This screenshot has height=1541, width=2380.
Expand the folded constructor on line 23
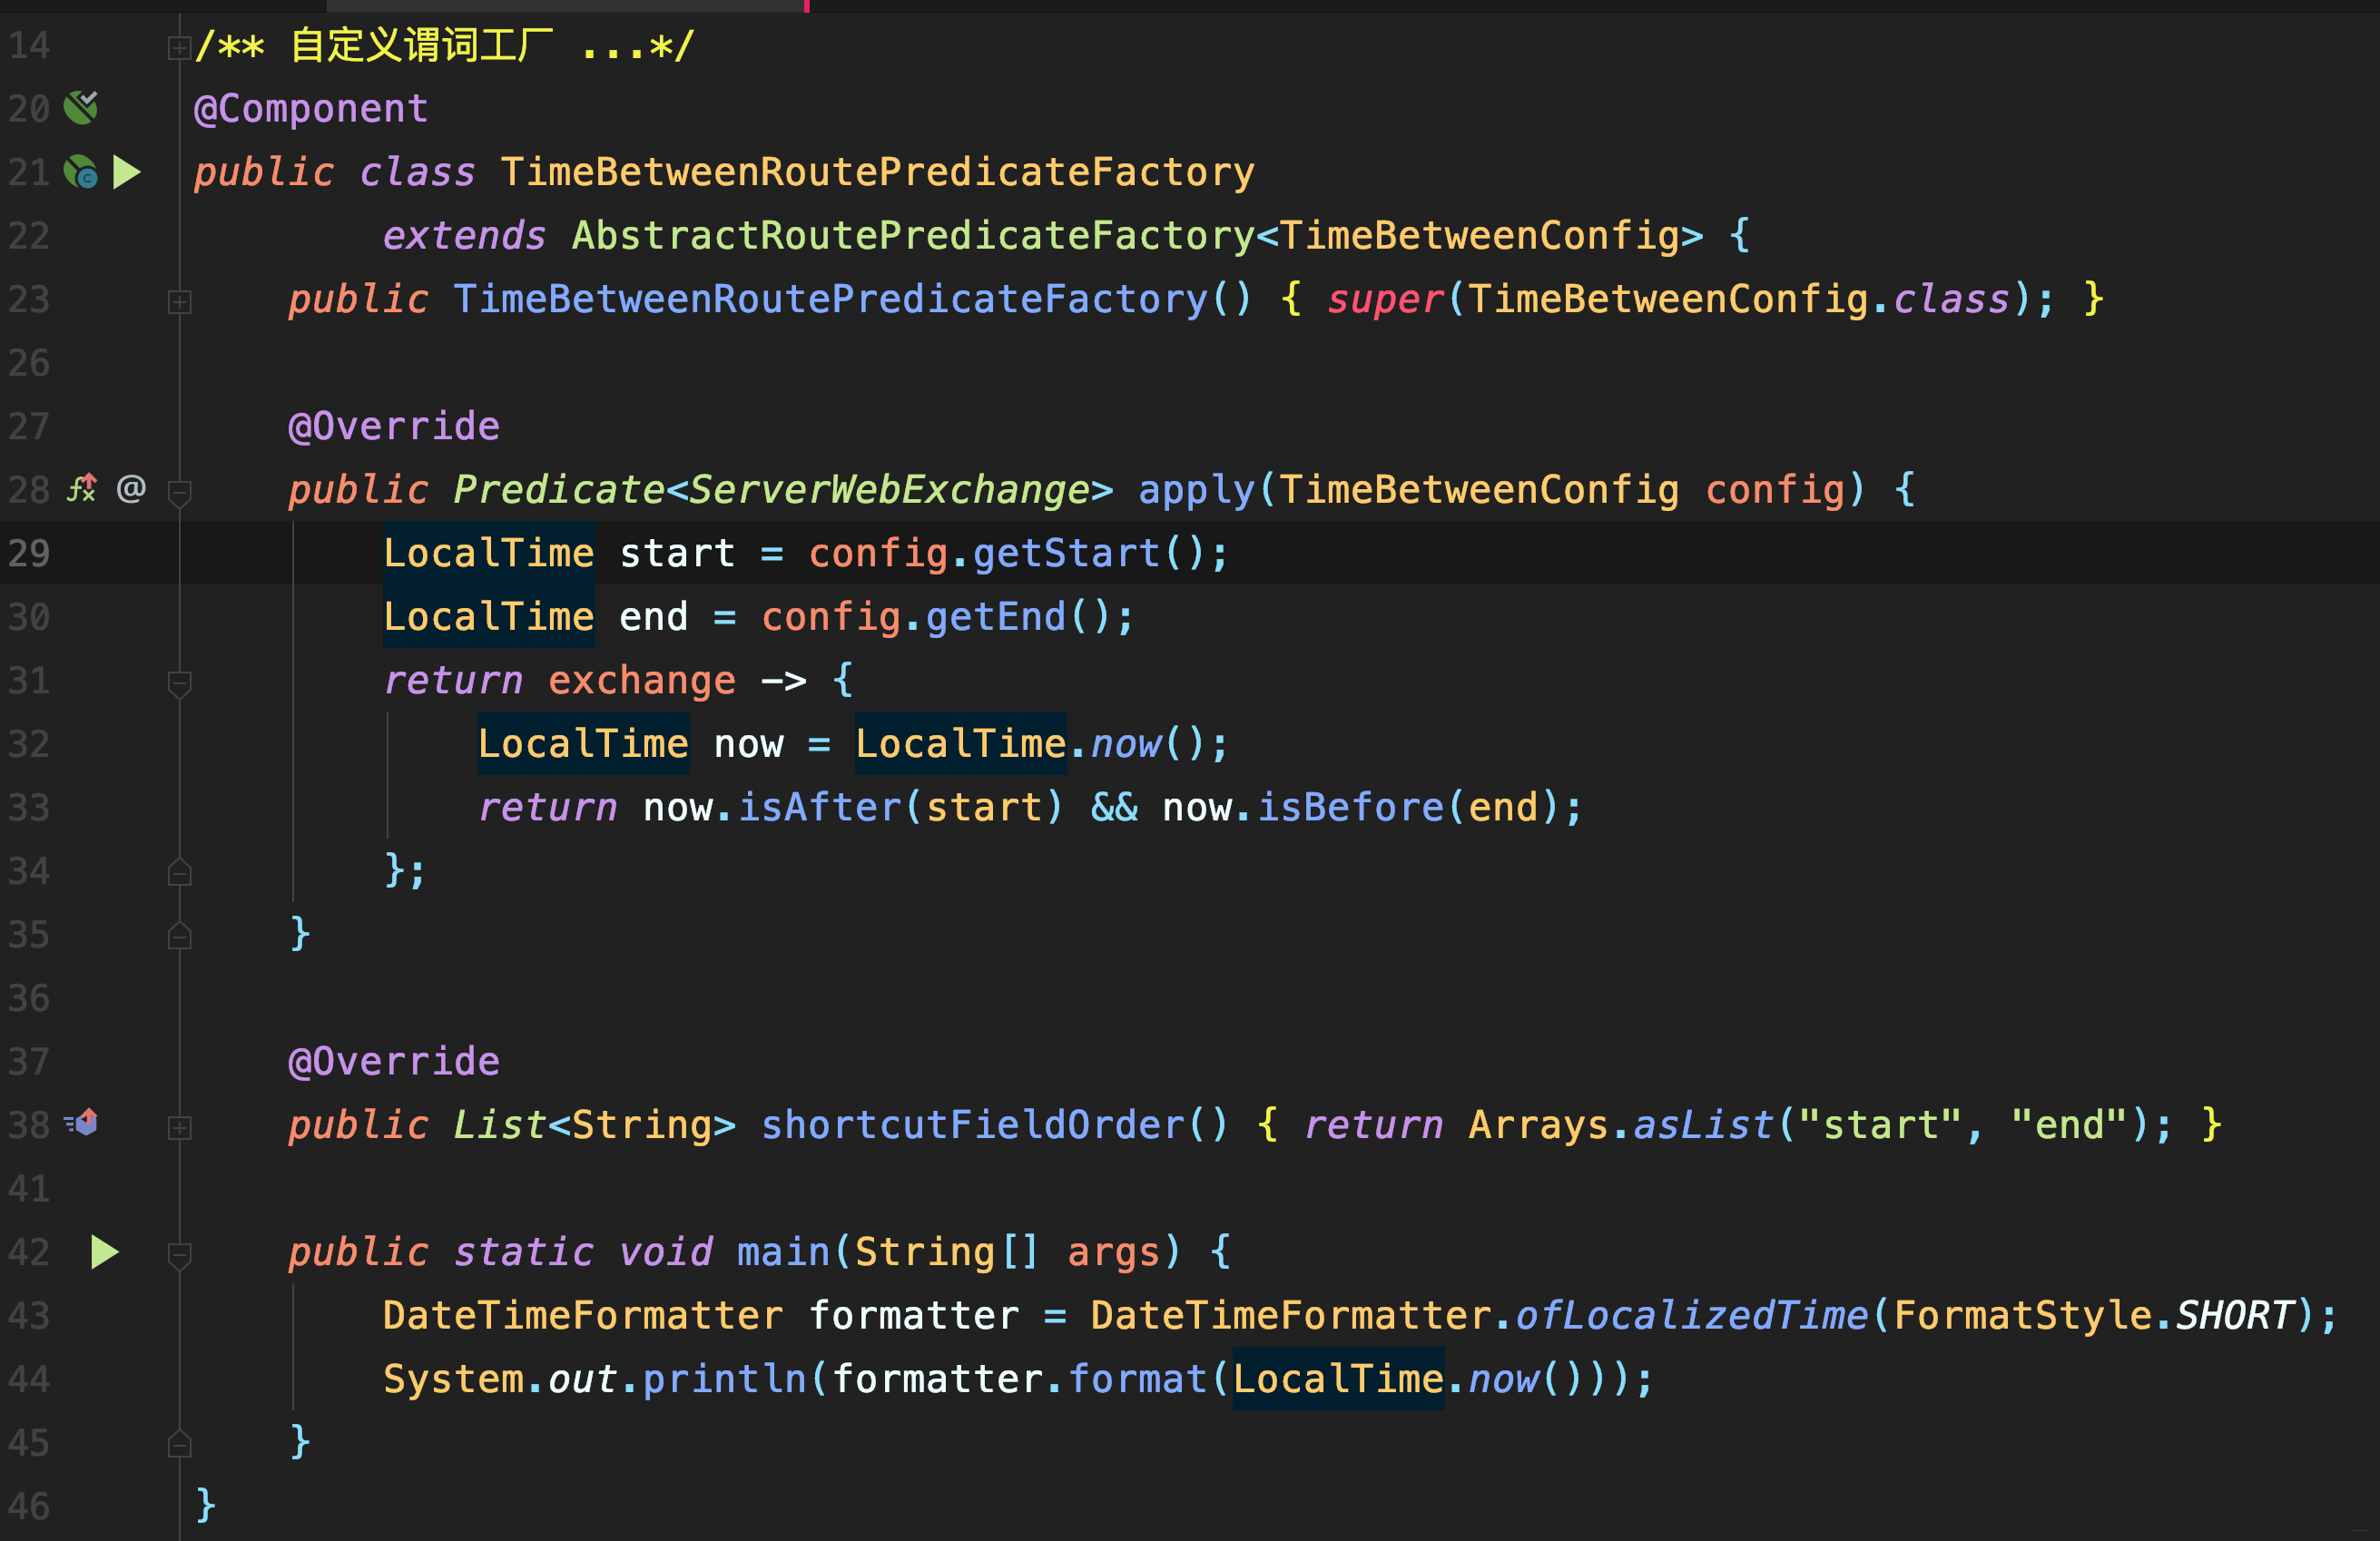(x=179, y=301)
